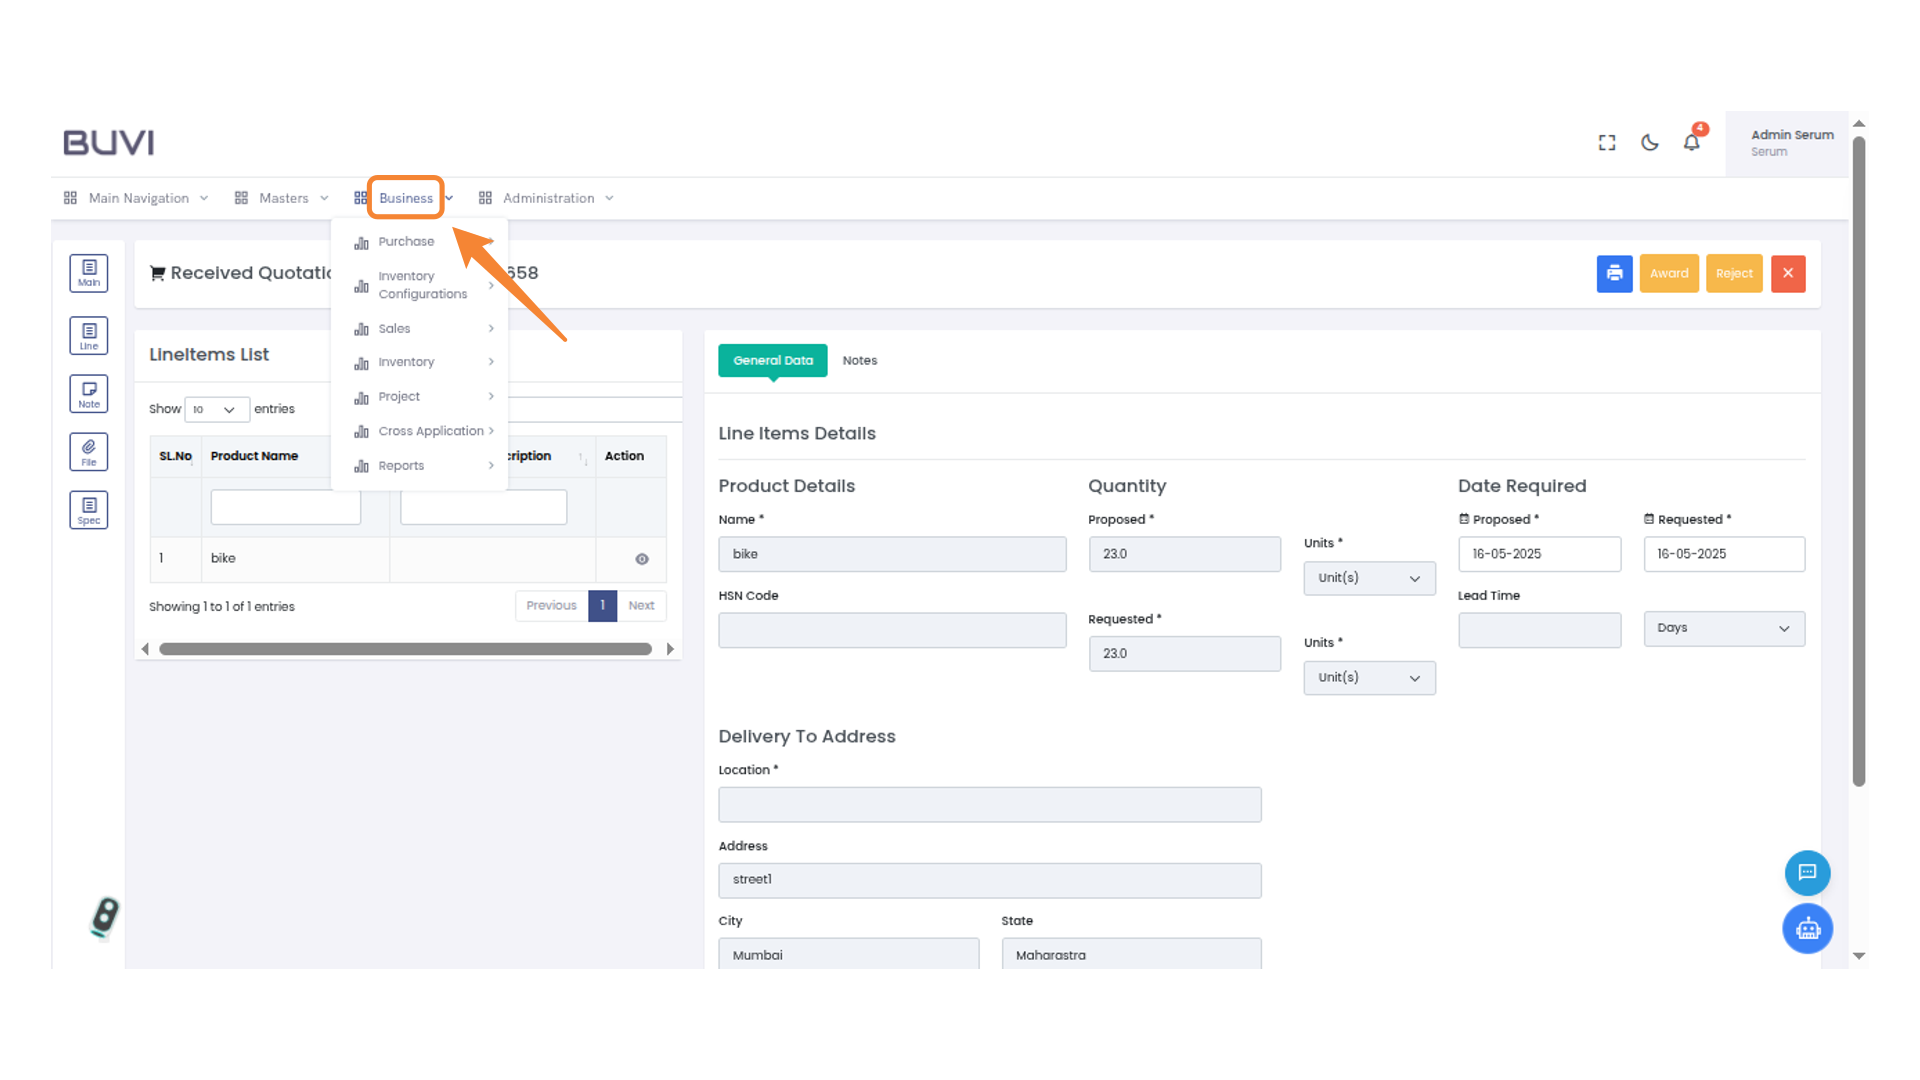
Task: Open the Spec sidebar section icon
Action: coord(89,510)
